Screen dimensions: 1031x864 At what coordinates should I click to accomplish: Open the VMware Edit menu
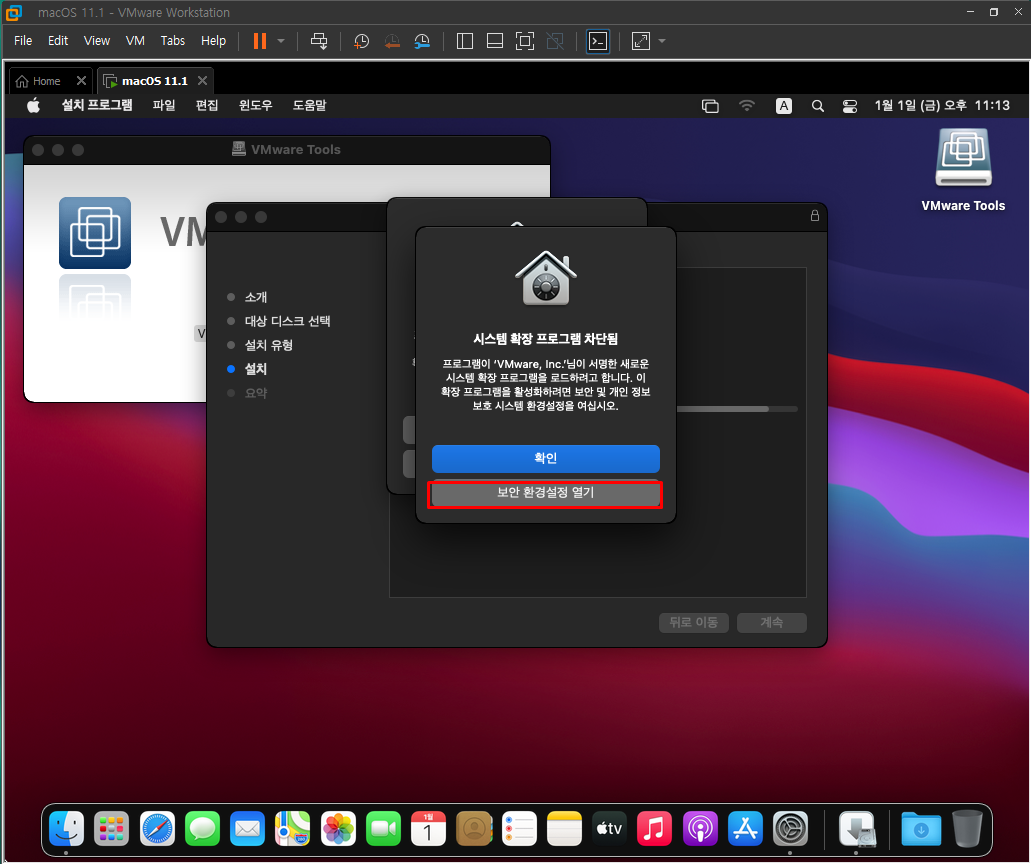(x=58, y=41)
